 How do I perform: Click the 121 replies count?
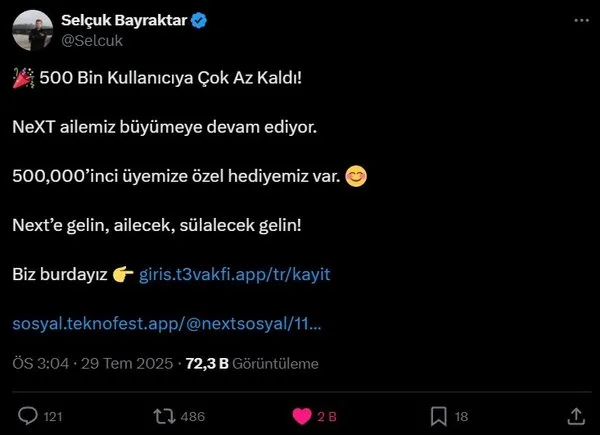[53, 417]
